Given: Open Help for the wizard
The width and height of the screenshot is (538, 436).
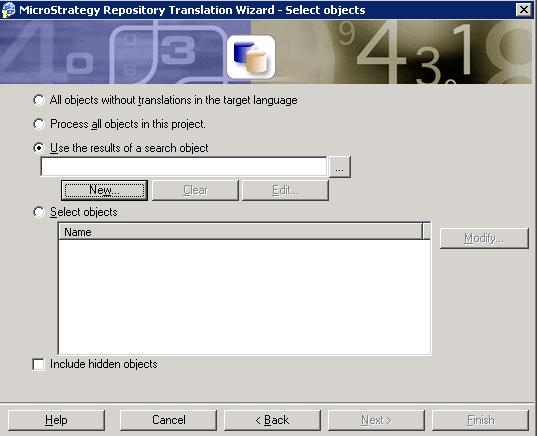Looking at the screenshot, I should (56, 420).
